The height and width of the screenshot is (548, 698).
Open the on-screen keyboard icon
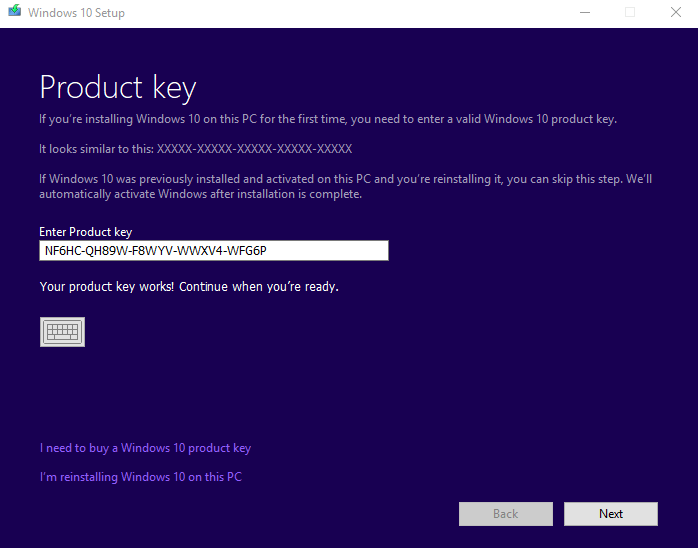(62, 332)
